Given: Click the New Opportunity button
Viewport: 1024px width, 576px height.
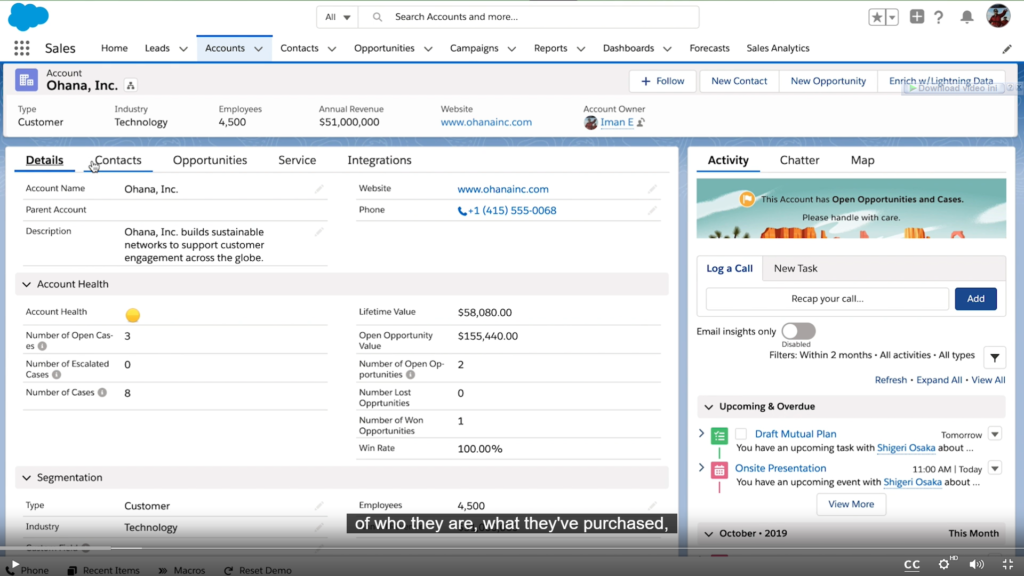Looking at the screenshot, I should coord(827,81).
